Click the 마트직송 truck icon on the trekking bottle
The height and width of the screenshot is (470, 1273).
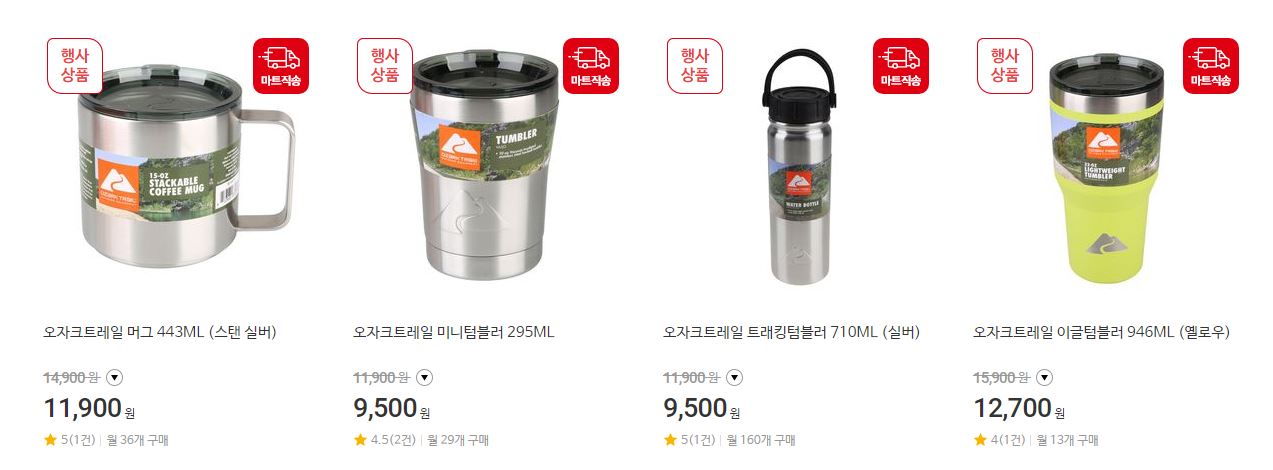[901, 66]
